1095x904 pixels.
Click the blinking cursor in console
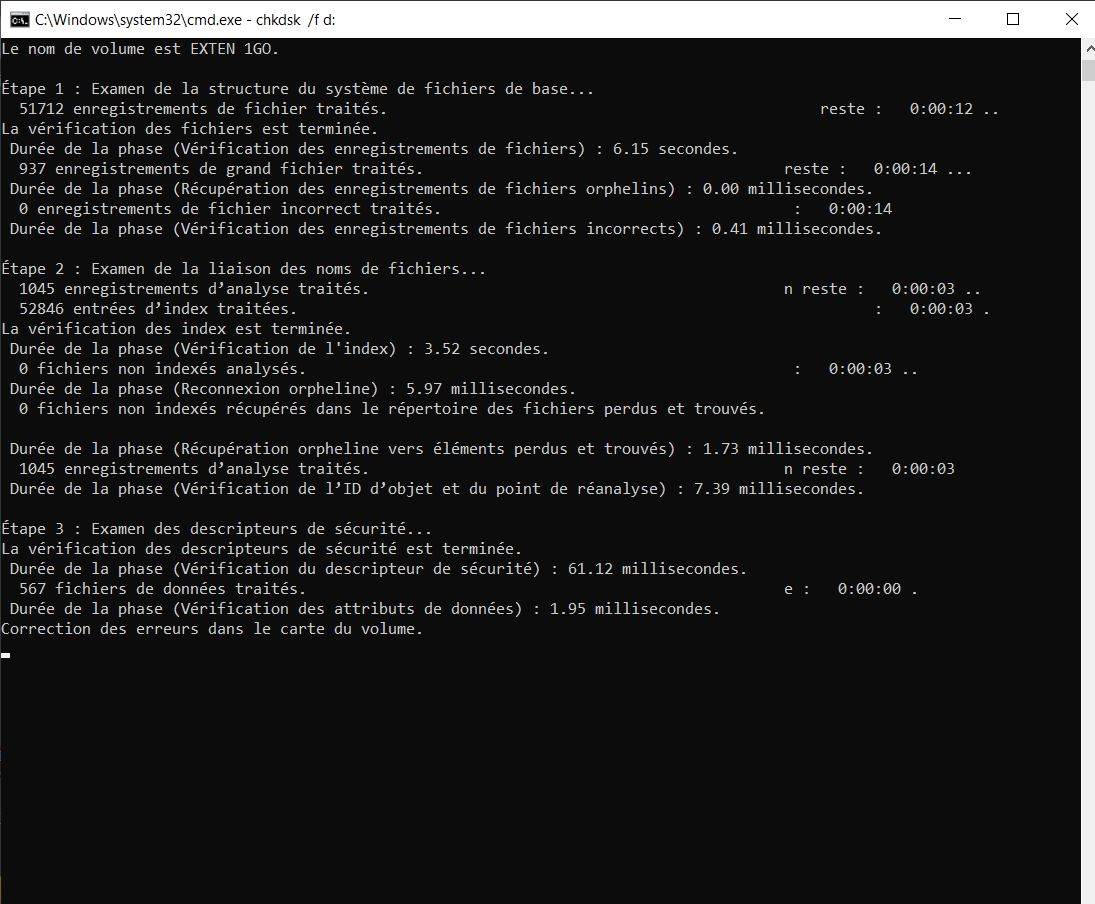pos(6,655)
